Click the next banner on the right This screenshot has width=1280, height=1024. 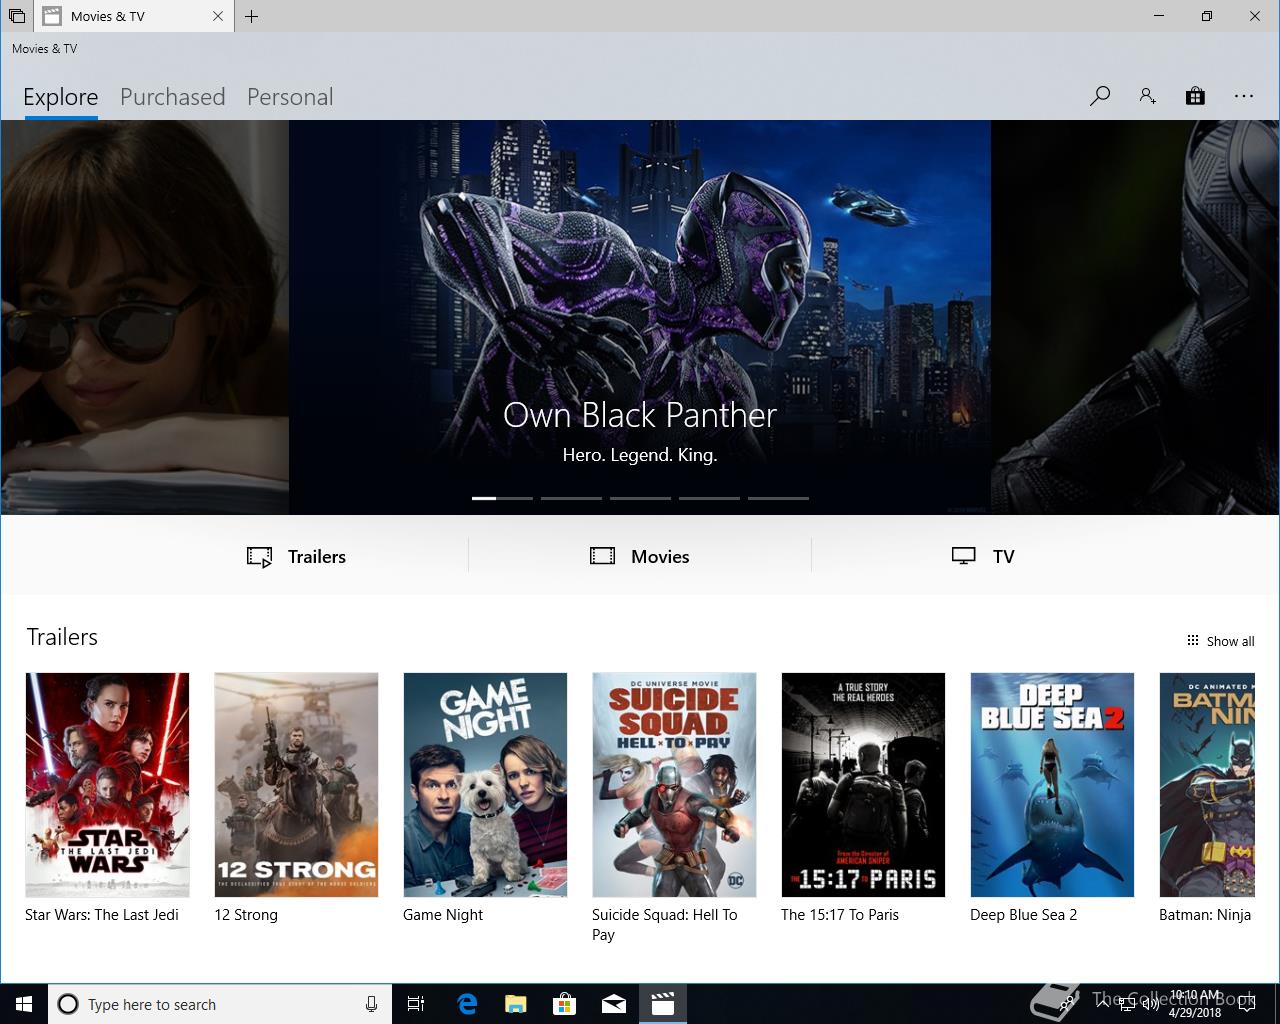(1135, 317)
